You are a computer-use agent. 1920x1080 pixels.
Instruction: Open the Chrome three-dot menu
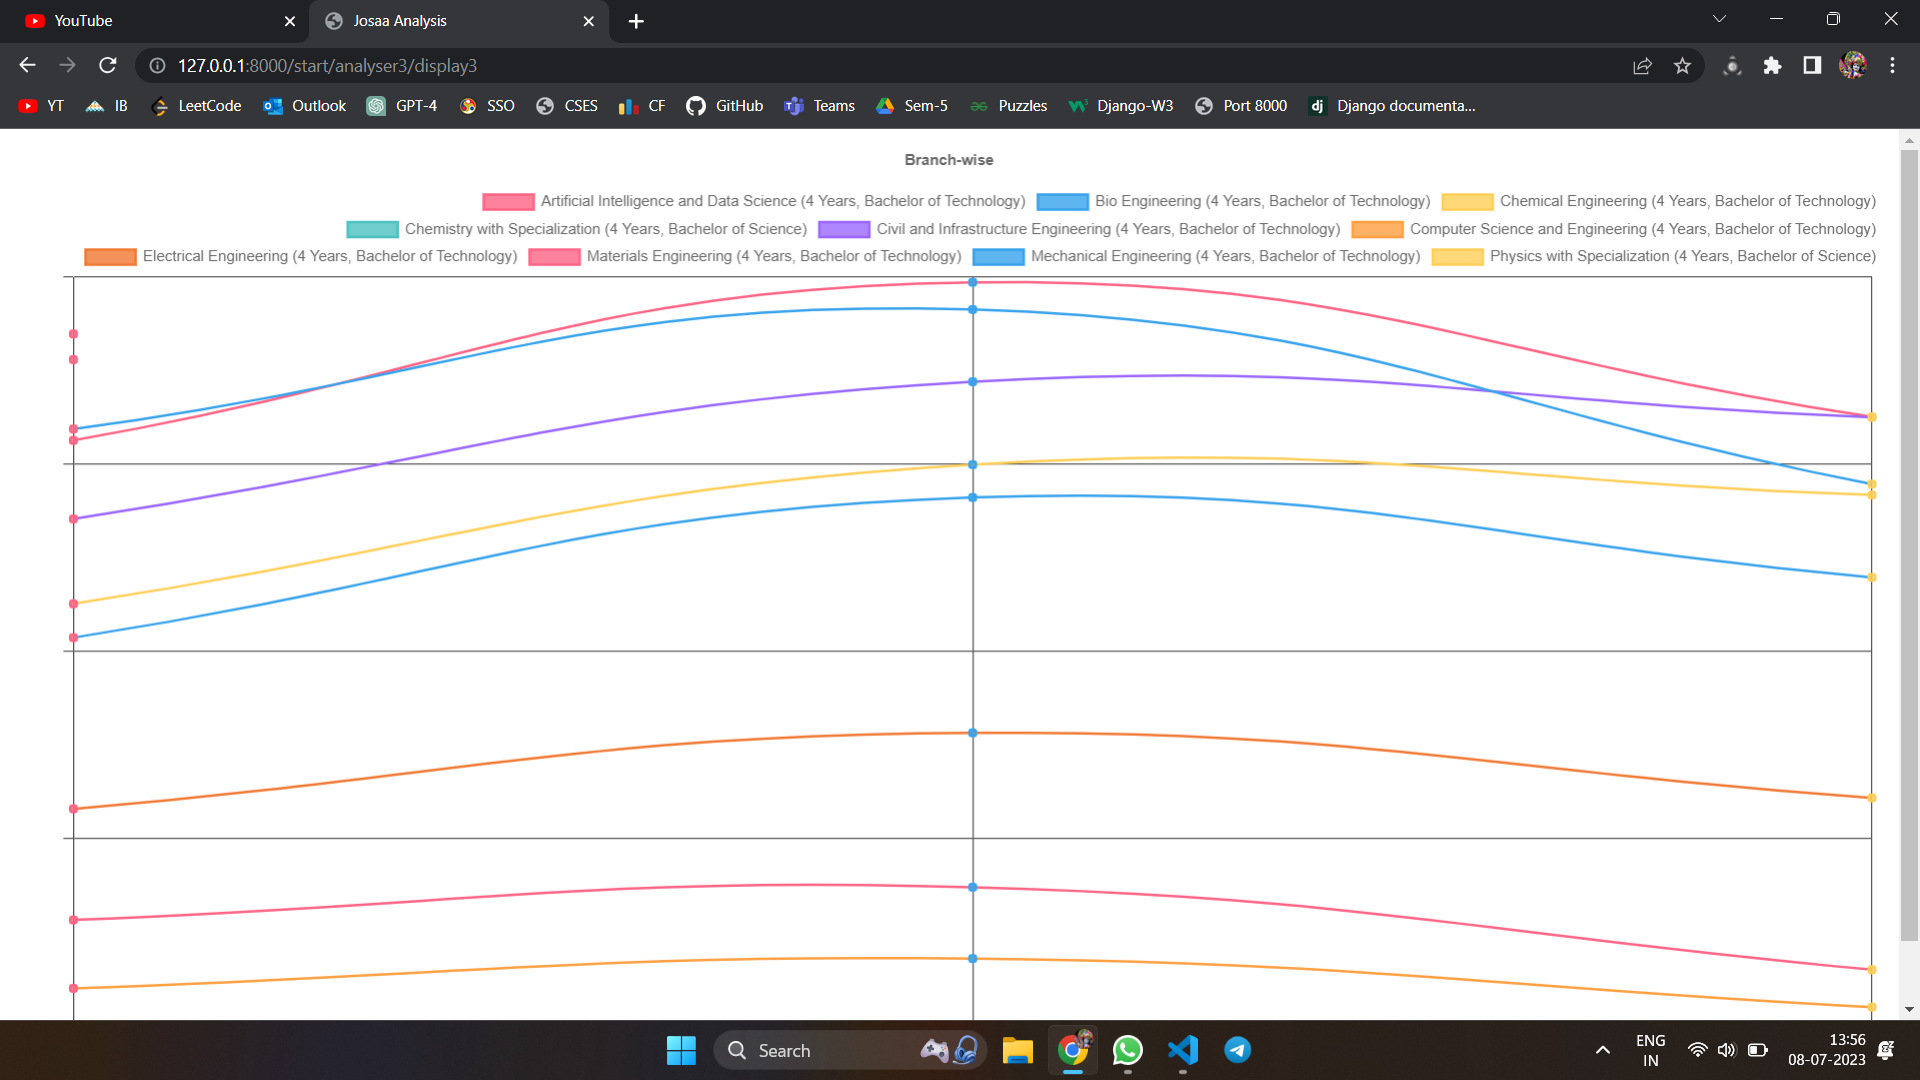(x=1892, y=65)
